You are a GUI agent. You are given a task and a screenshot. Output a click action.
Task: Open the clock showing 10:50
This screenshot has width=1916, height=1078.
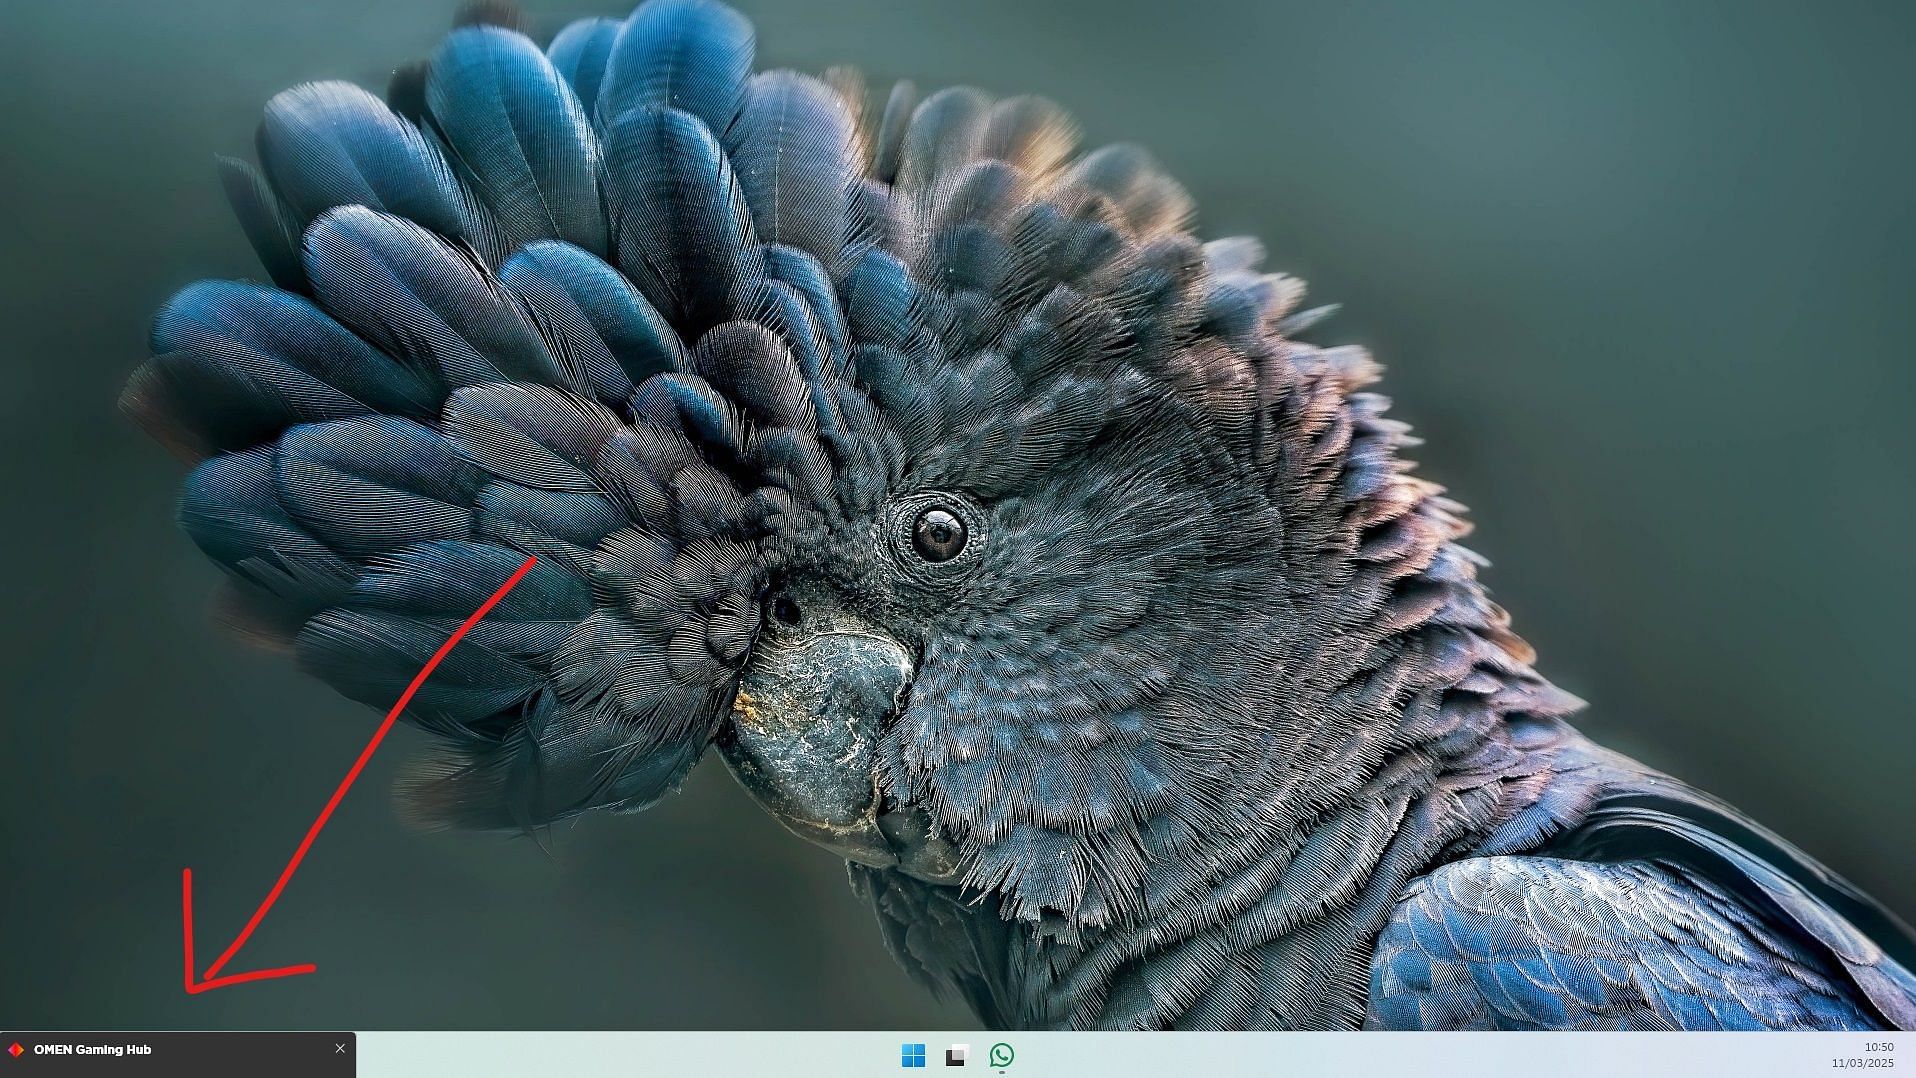[x=1879, y=1047]
